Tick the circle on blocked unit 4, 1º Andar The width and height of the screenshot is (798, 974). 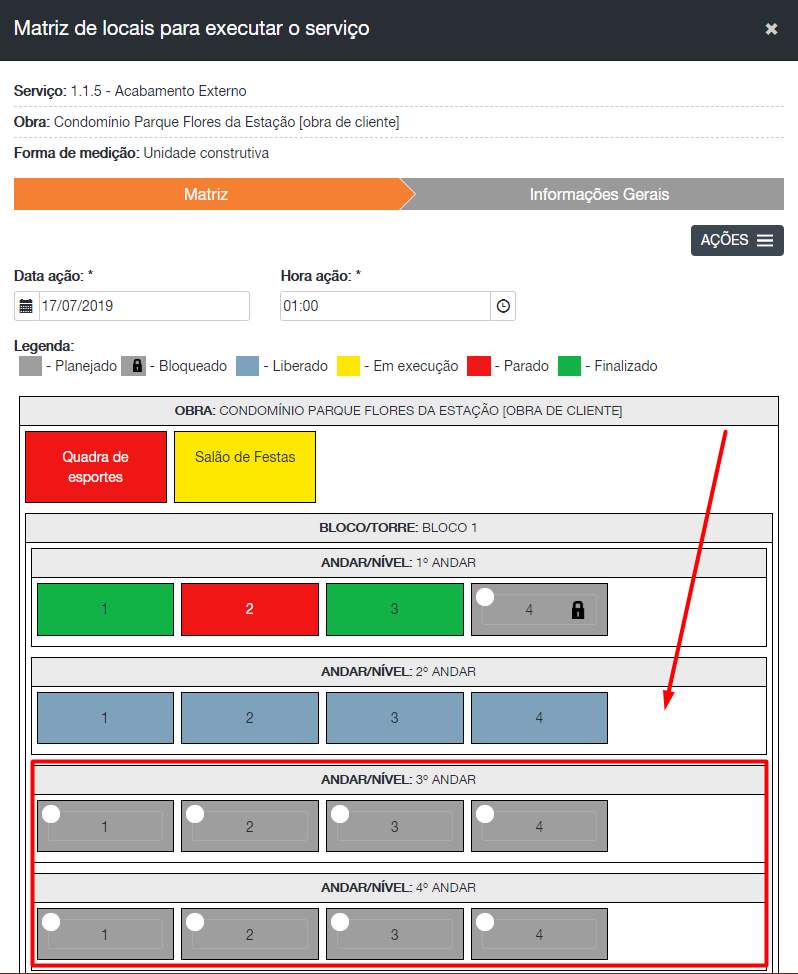pos(485,597)
